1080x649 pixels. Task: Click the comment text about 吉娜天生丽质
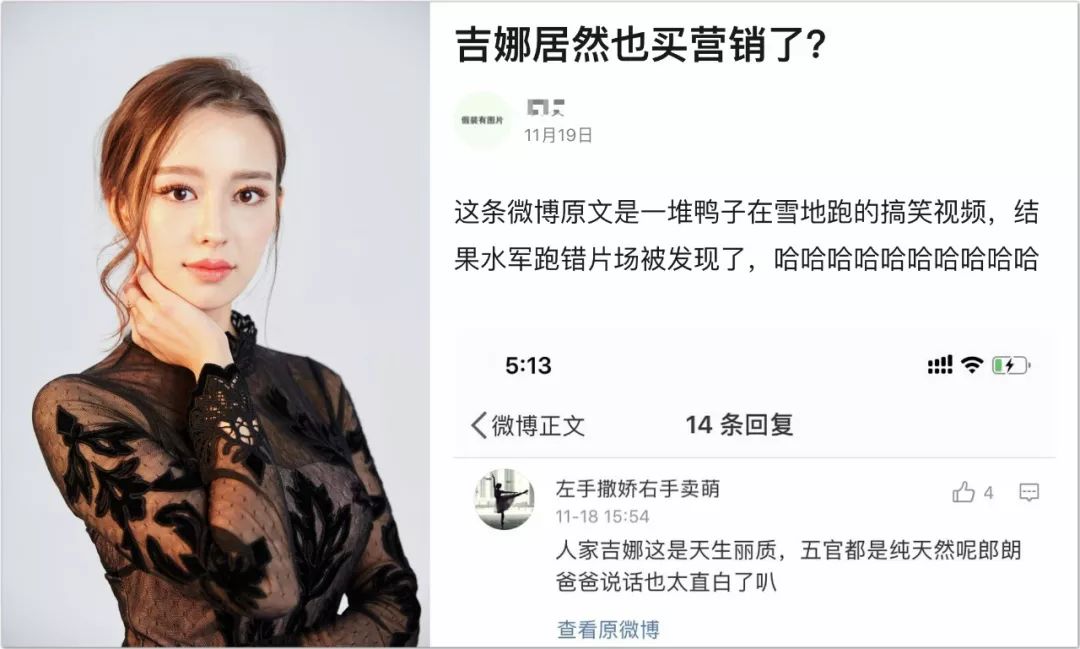(x=789, y=566)
